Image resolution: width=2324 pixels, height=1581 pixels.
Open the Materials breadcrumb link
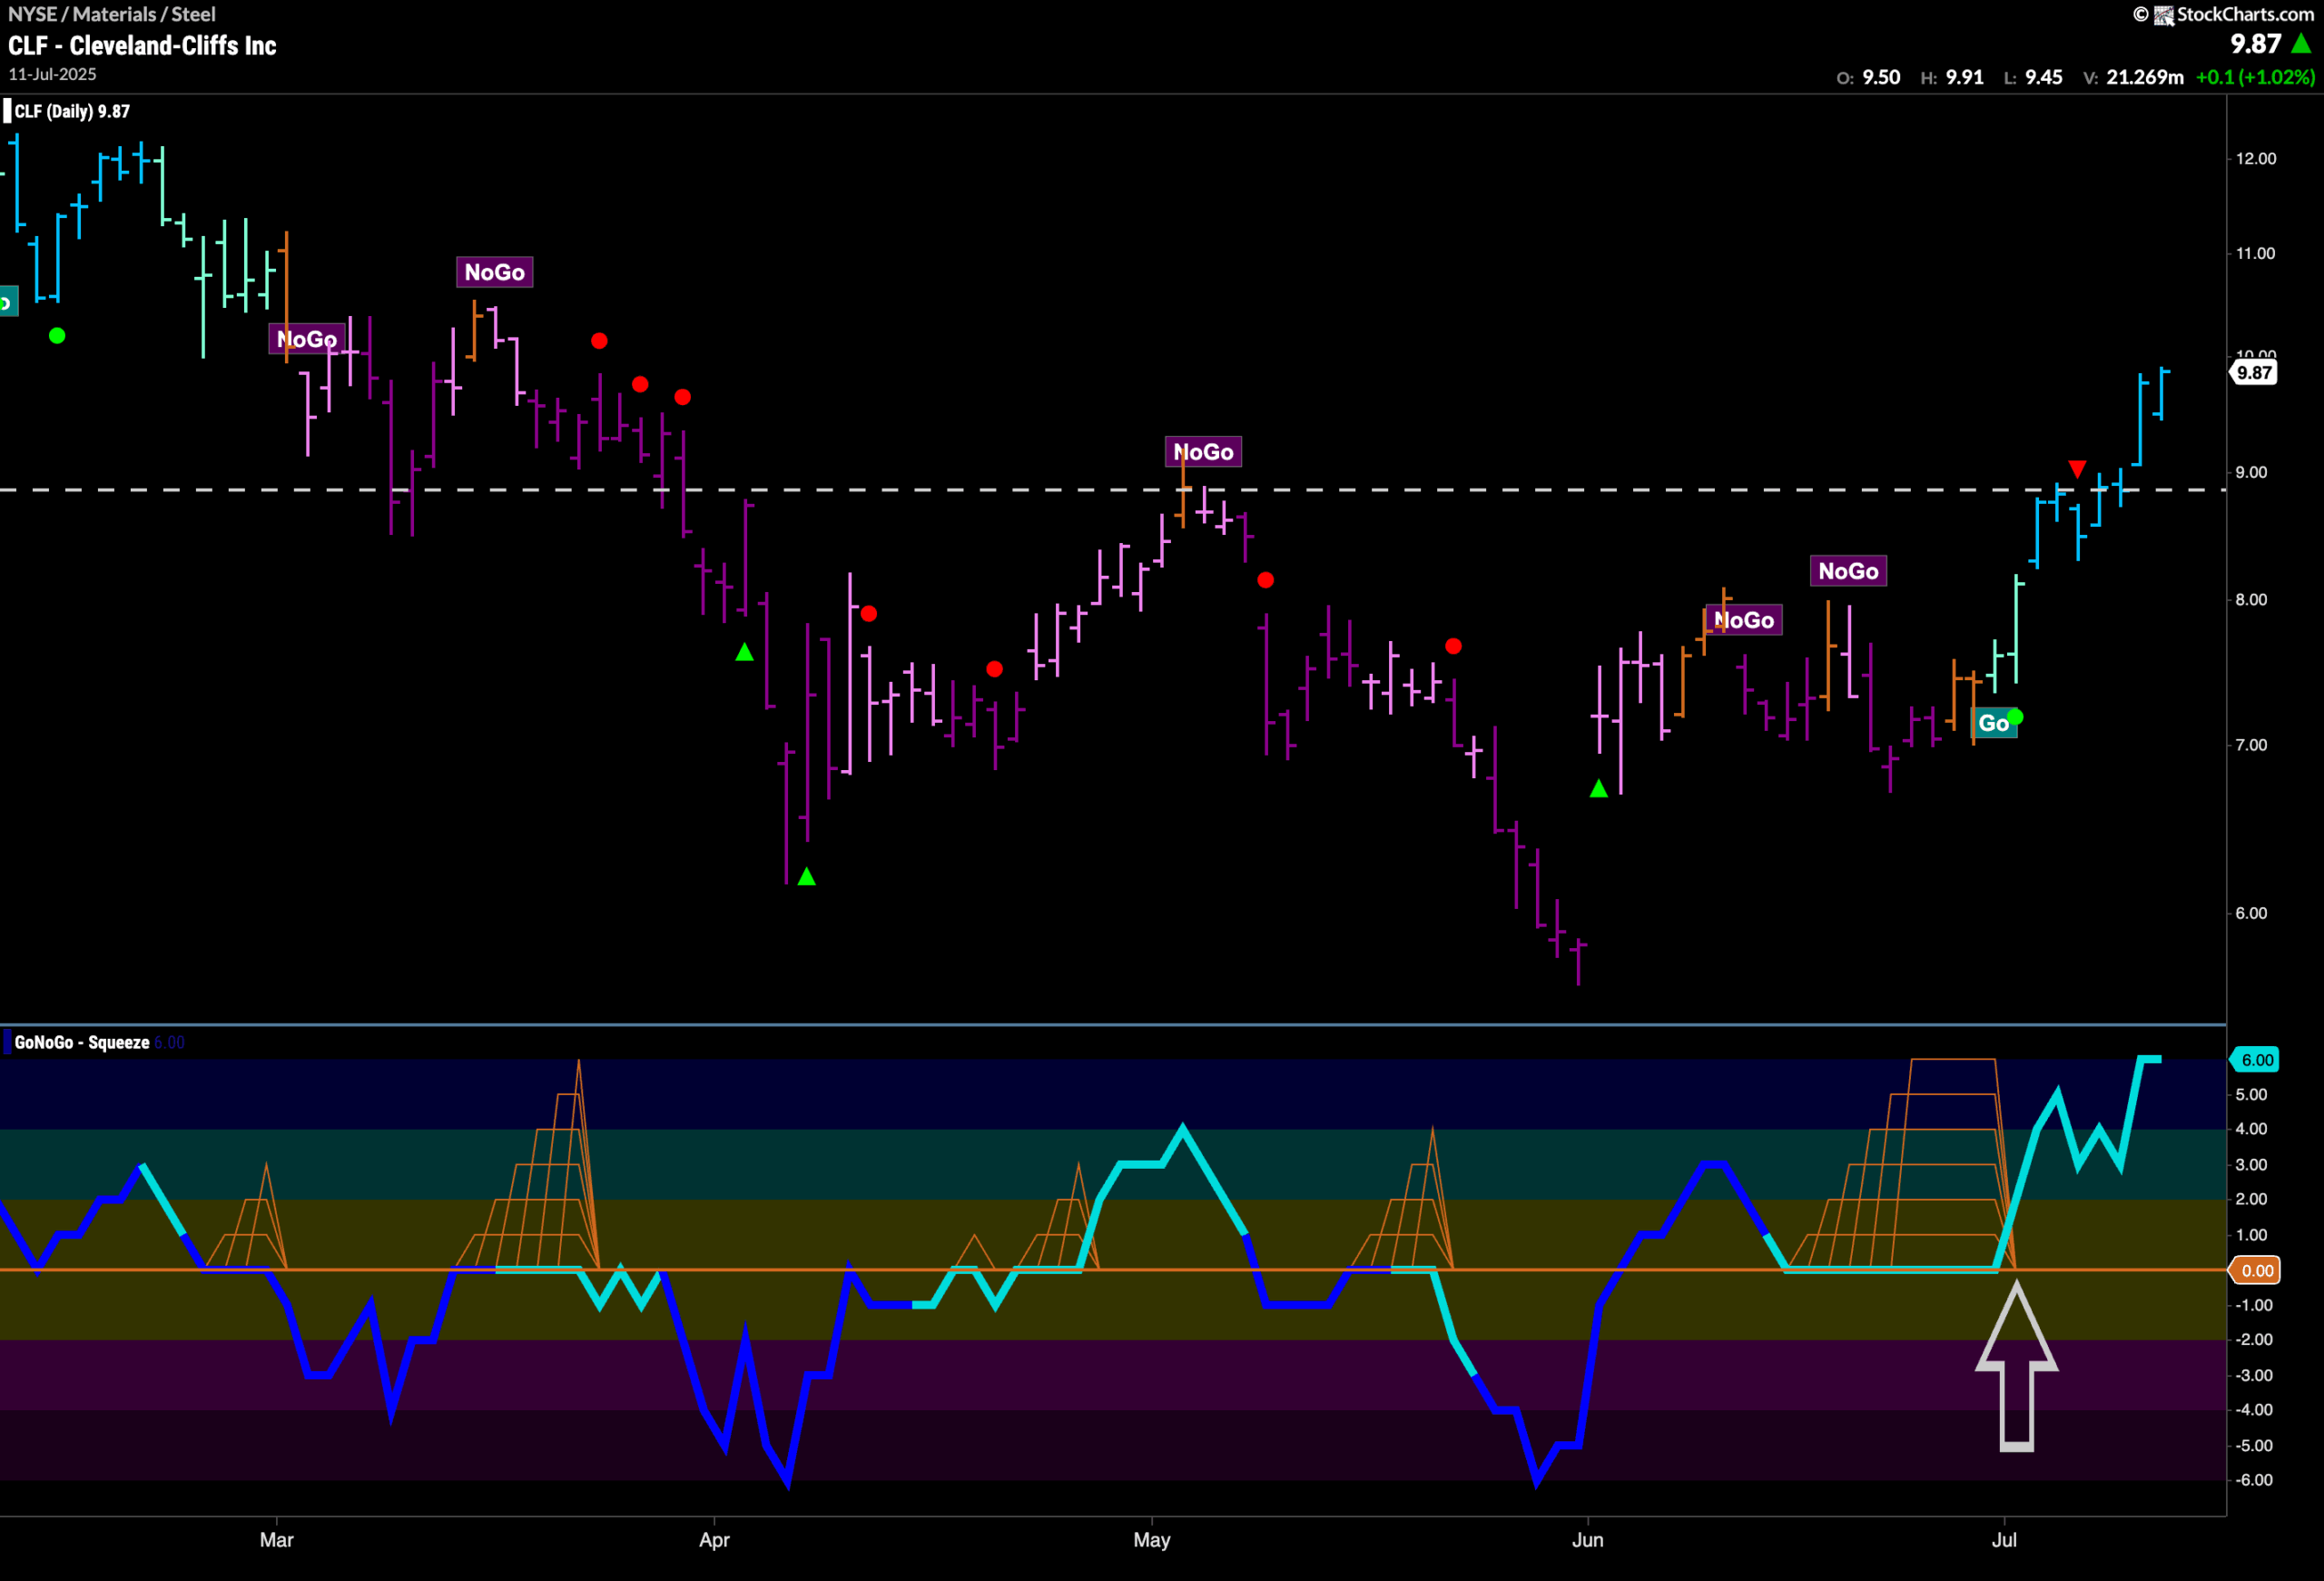point(114,14)
